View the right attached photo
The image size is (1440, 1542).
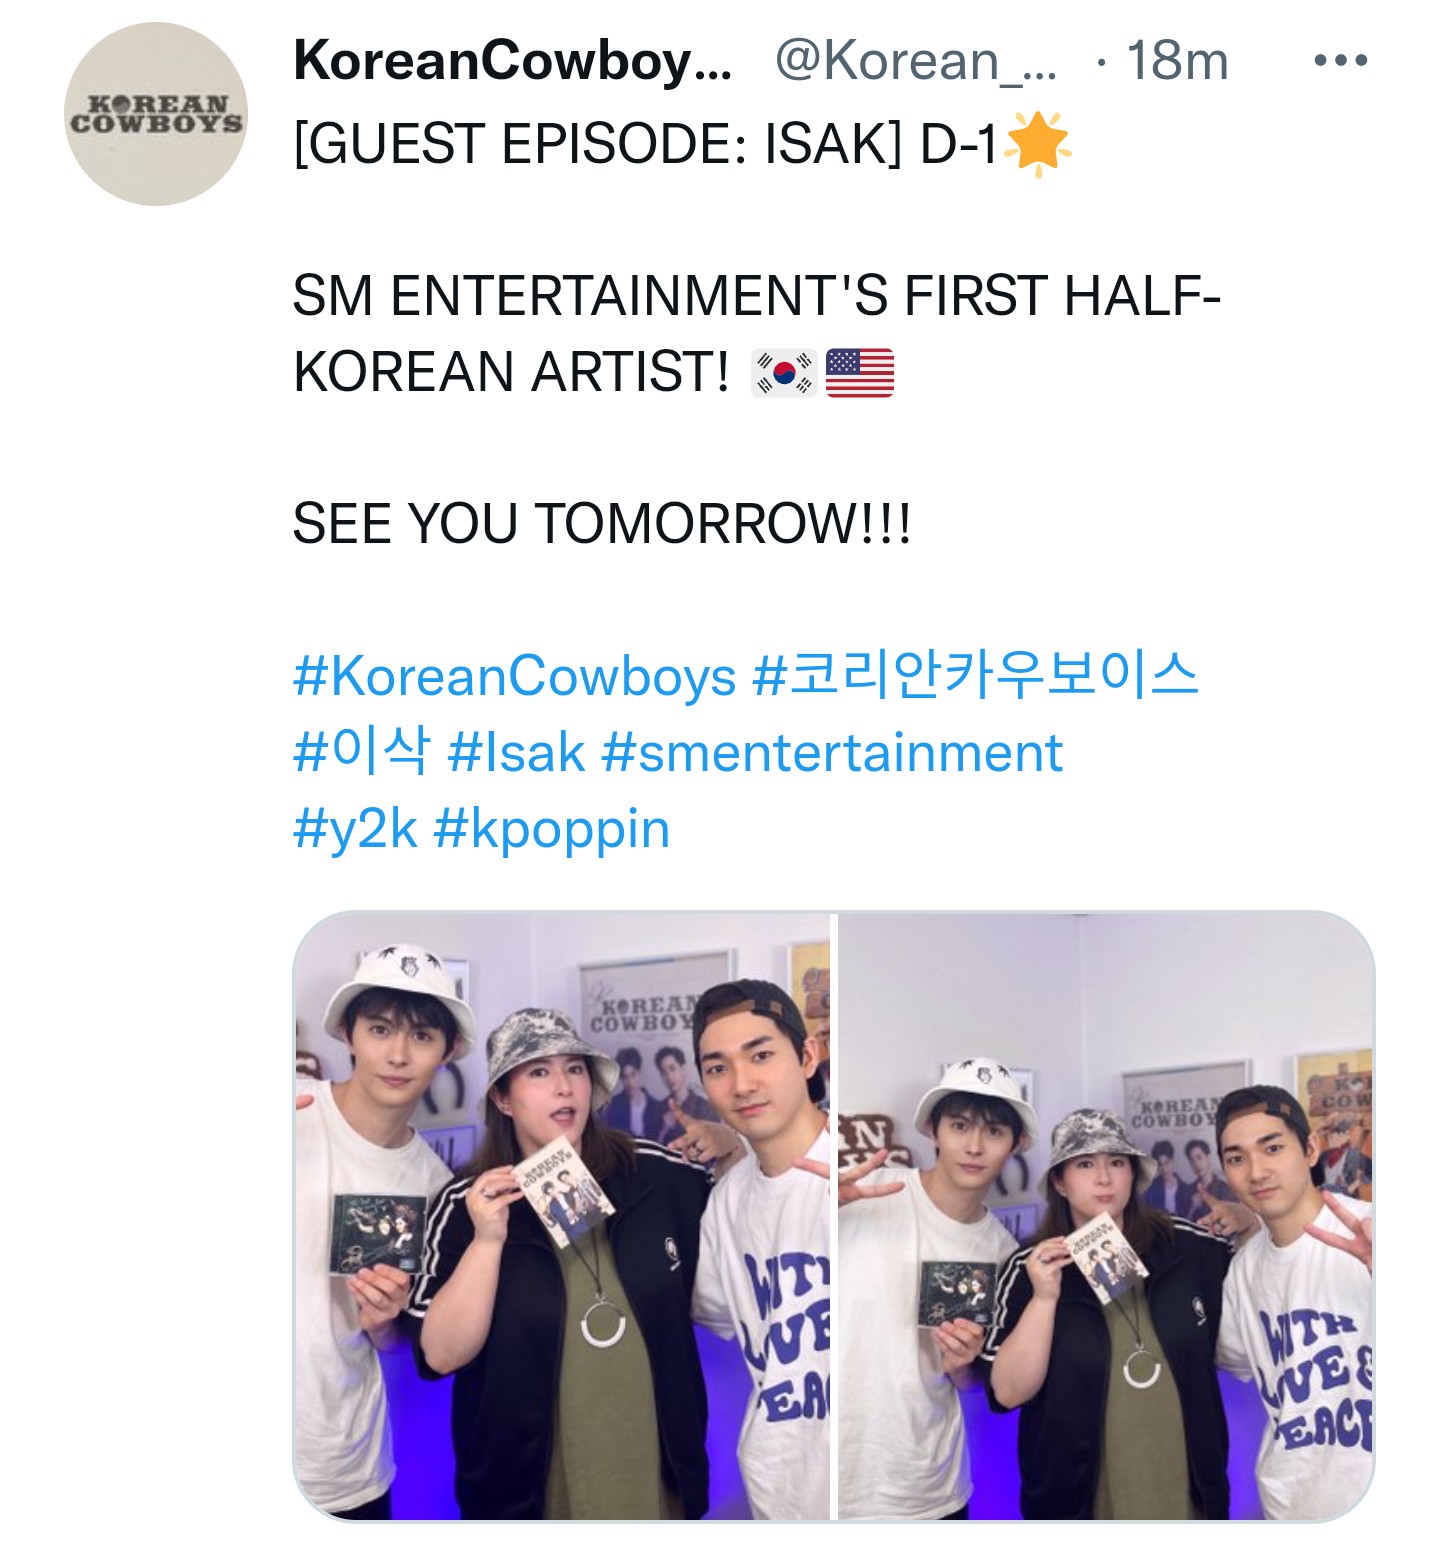point(1106,1216)
